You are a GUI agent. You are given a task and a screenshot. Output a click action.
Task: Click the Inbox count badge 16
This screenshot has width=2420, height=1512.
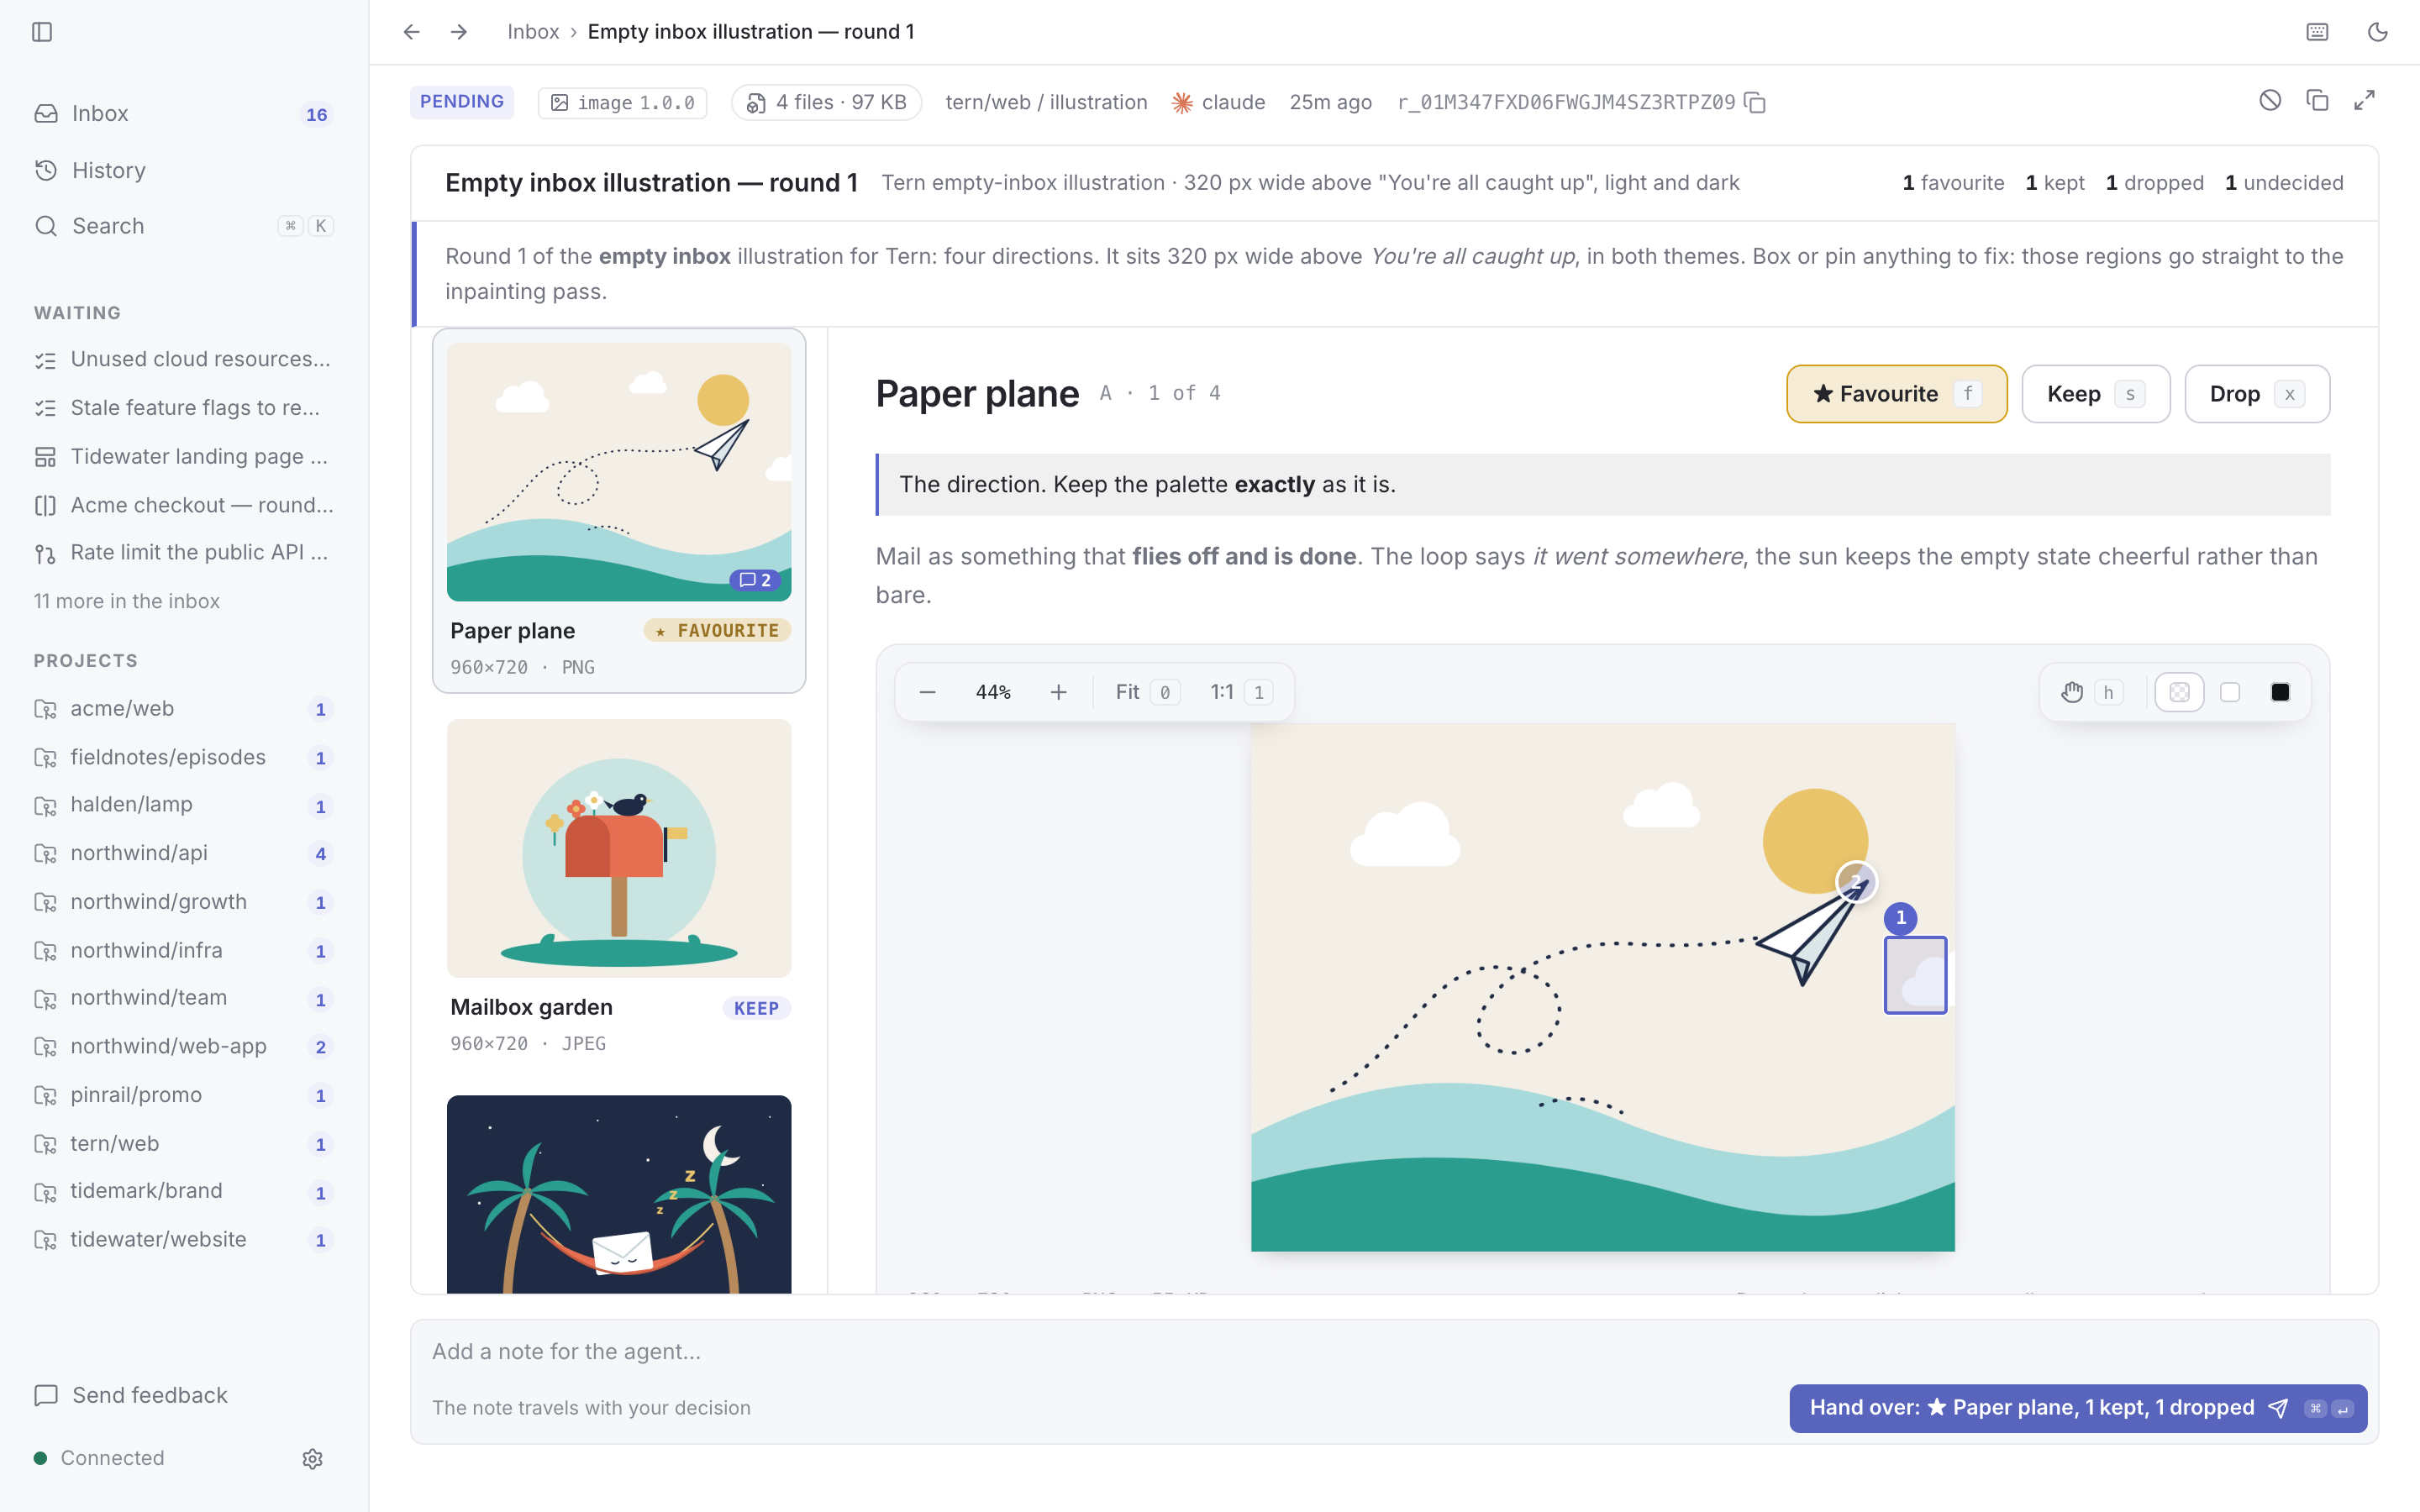click(x=316, y=115)
